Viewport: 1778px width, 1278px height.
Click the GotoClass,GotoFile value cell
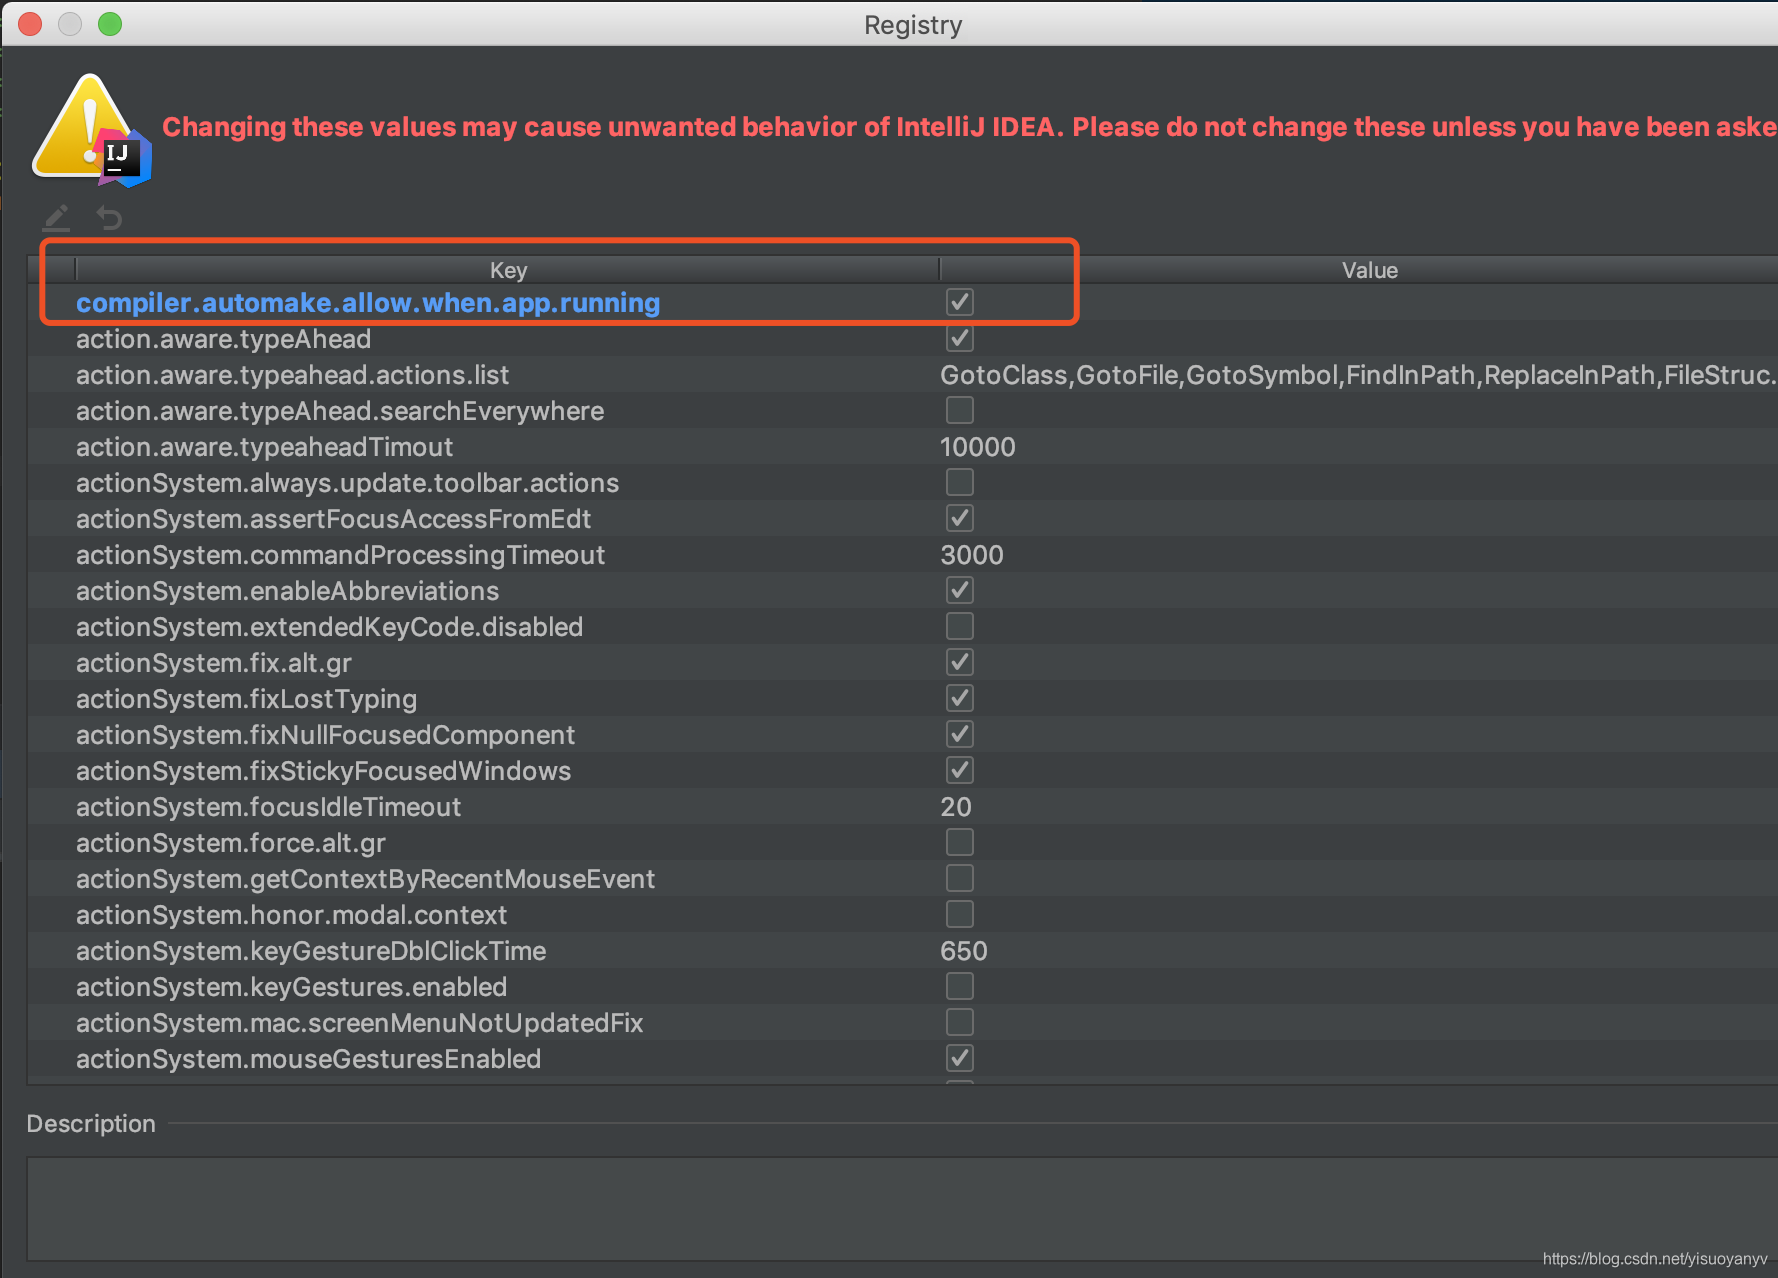click(1358, 375)
